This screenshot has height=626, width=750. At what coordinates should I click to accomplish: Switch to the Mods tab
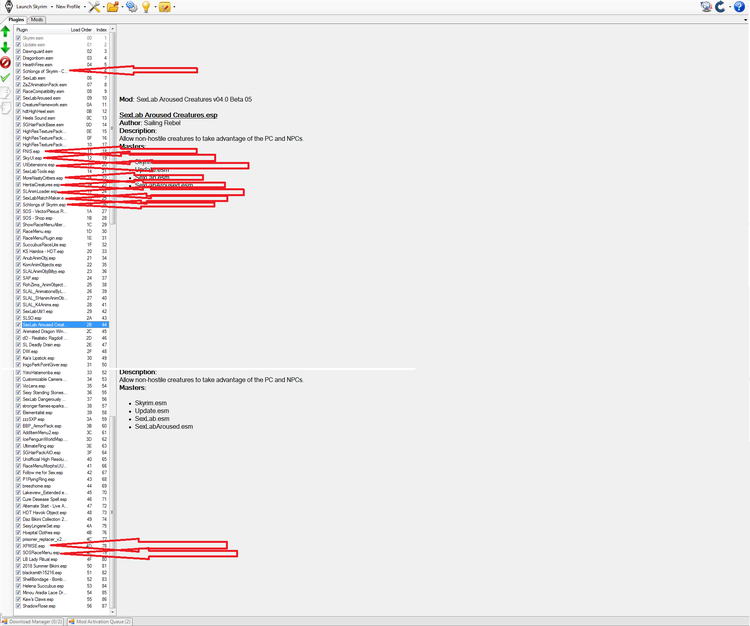[x=37, y=20]
